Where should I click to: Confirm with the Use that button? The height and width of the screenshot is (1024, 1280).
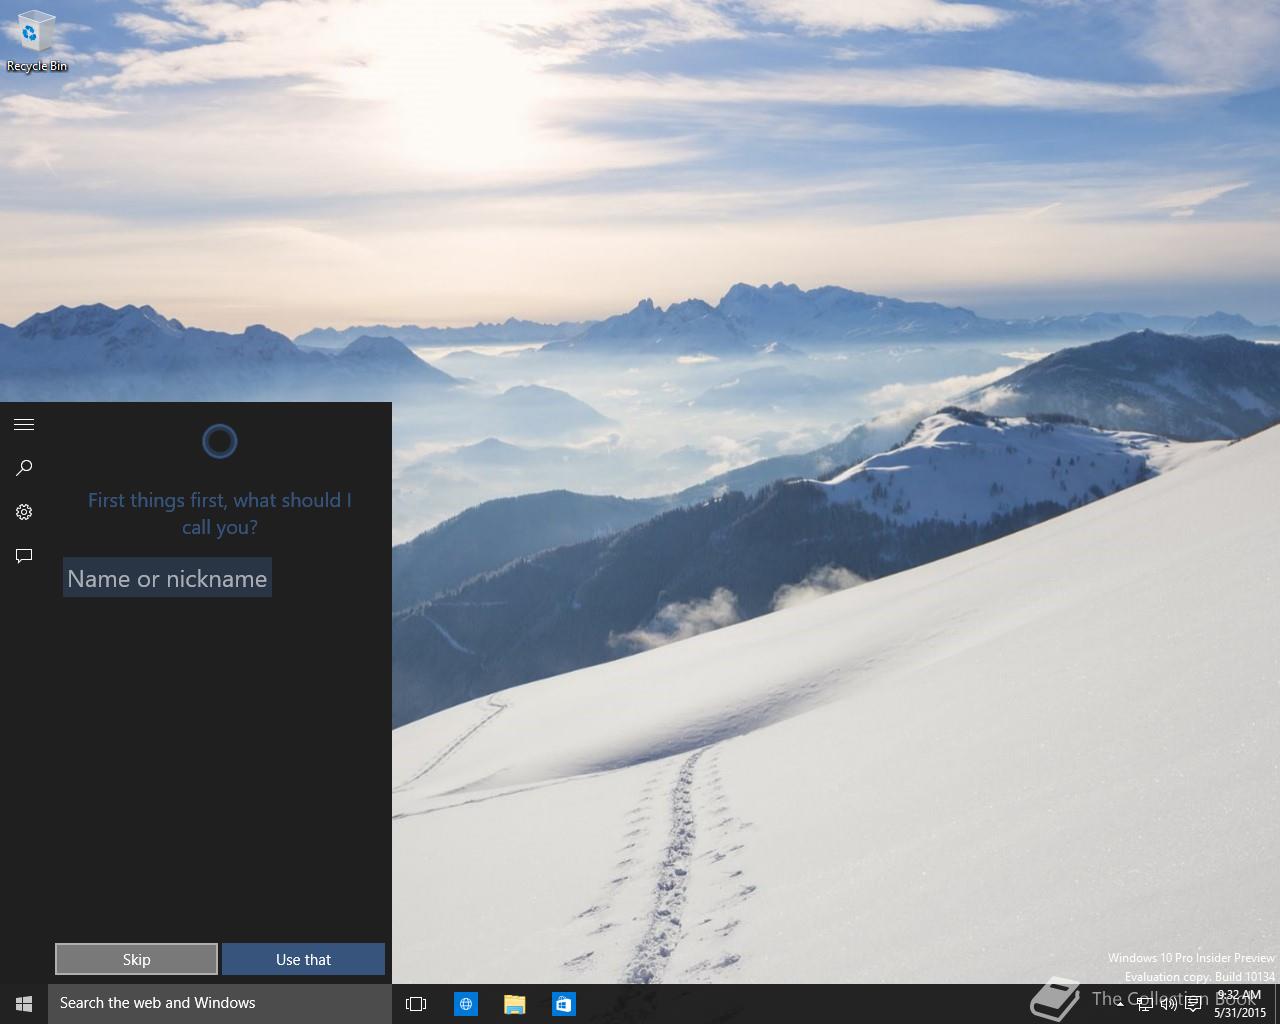[303, 959]
